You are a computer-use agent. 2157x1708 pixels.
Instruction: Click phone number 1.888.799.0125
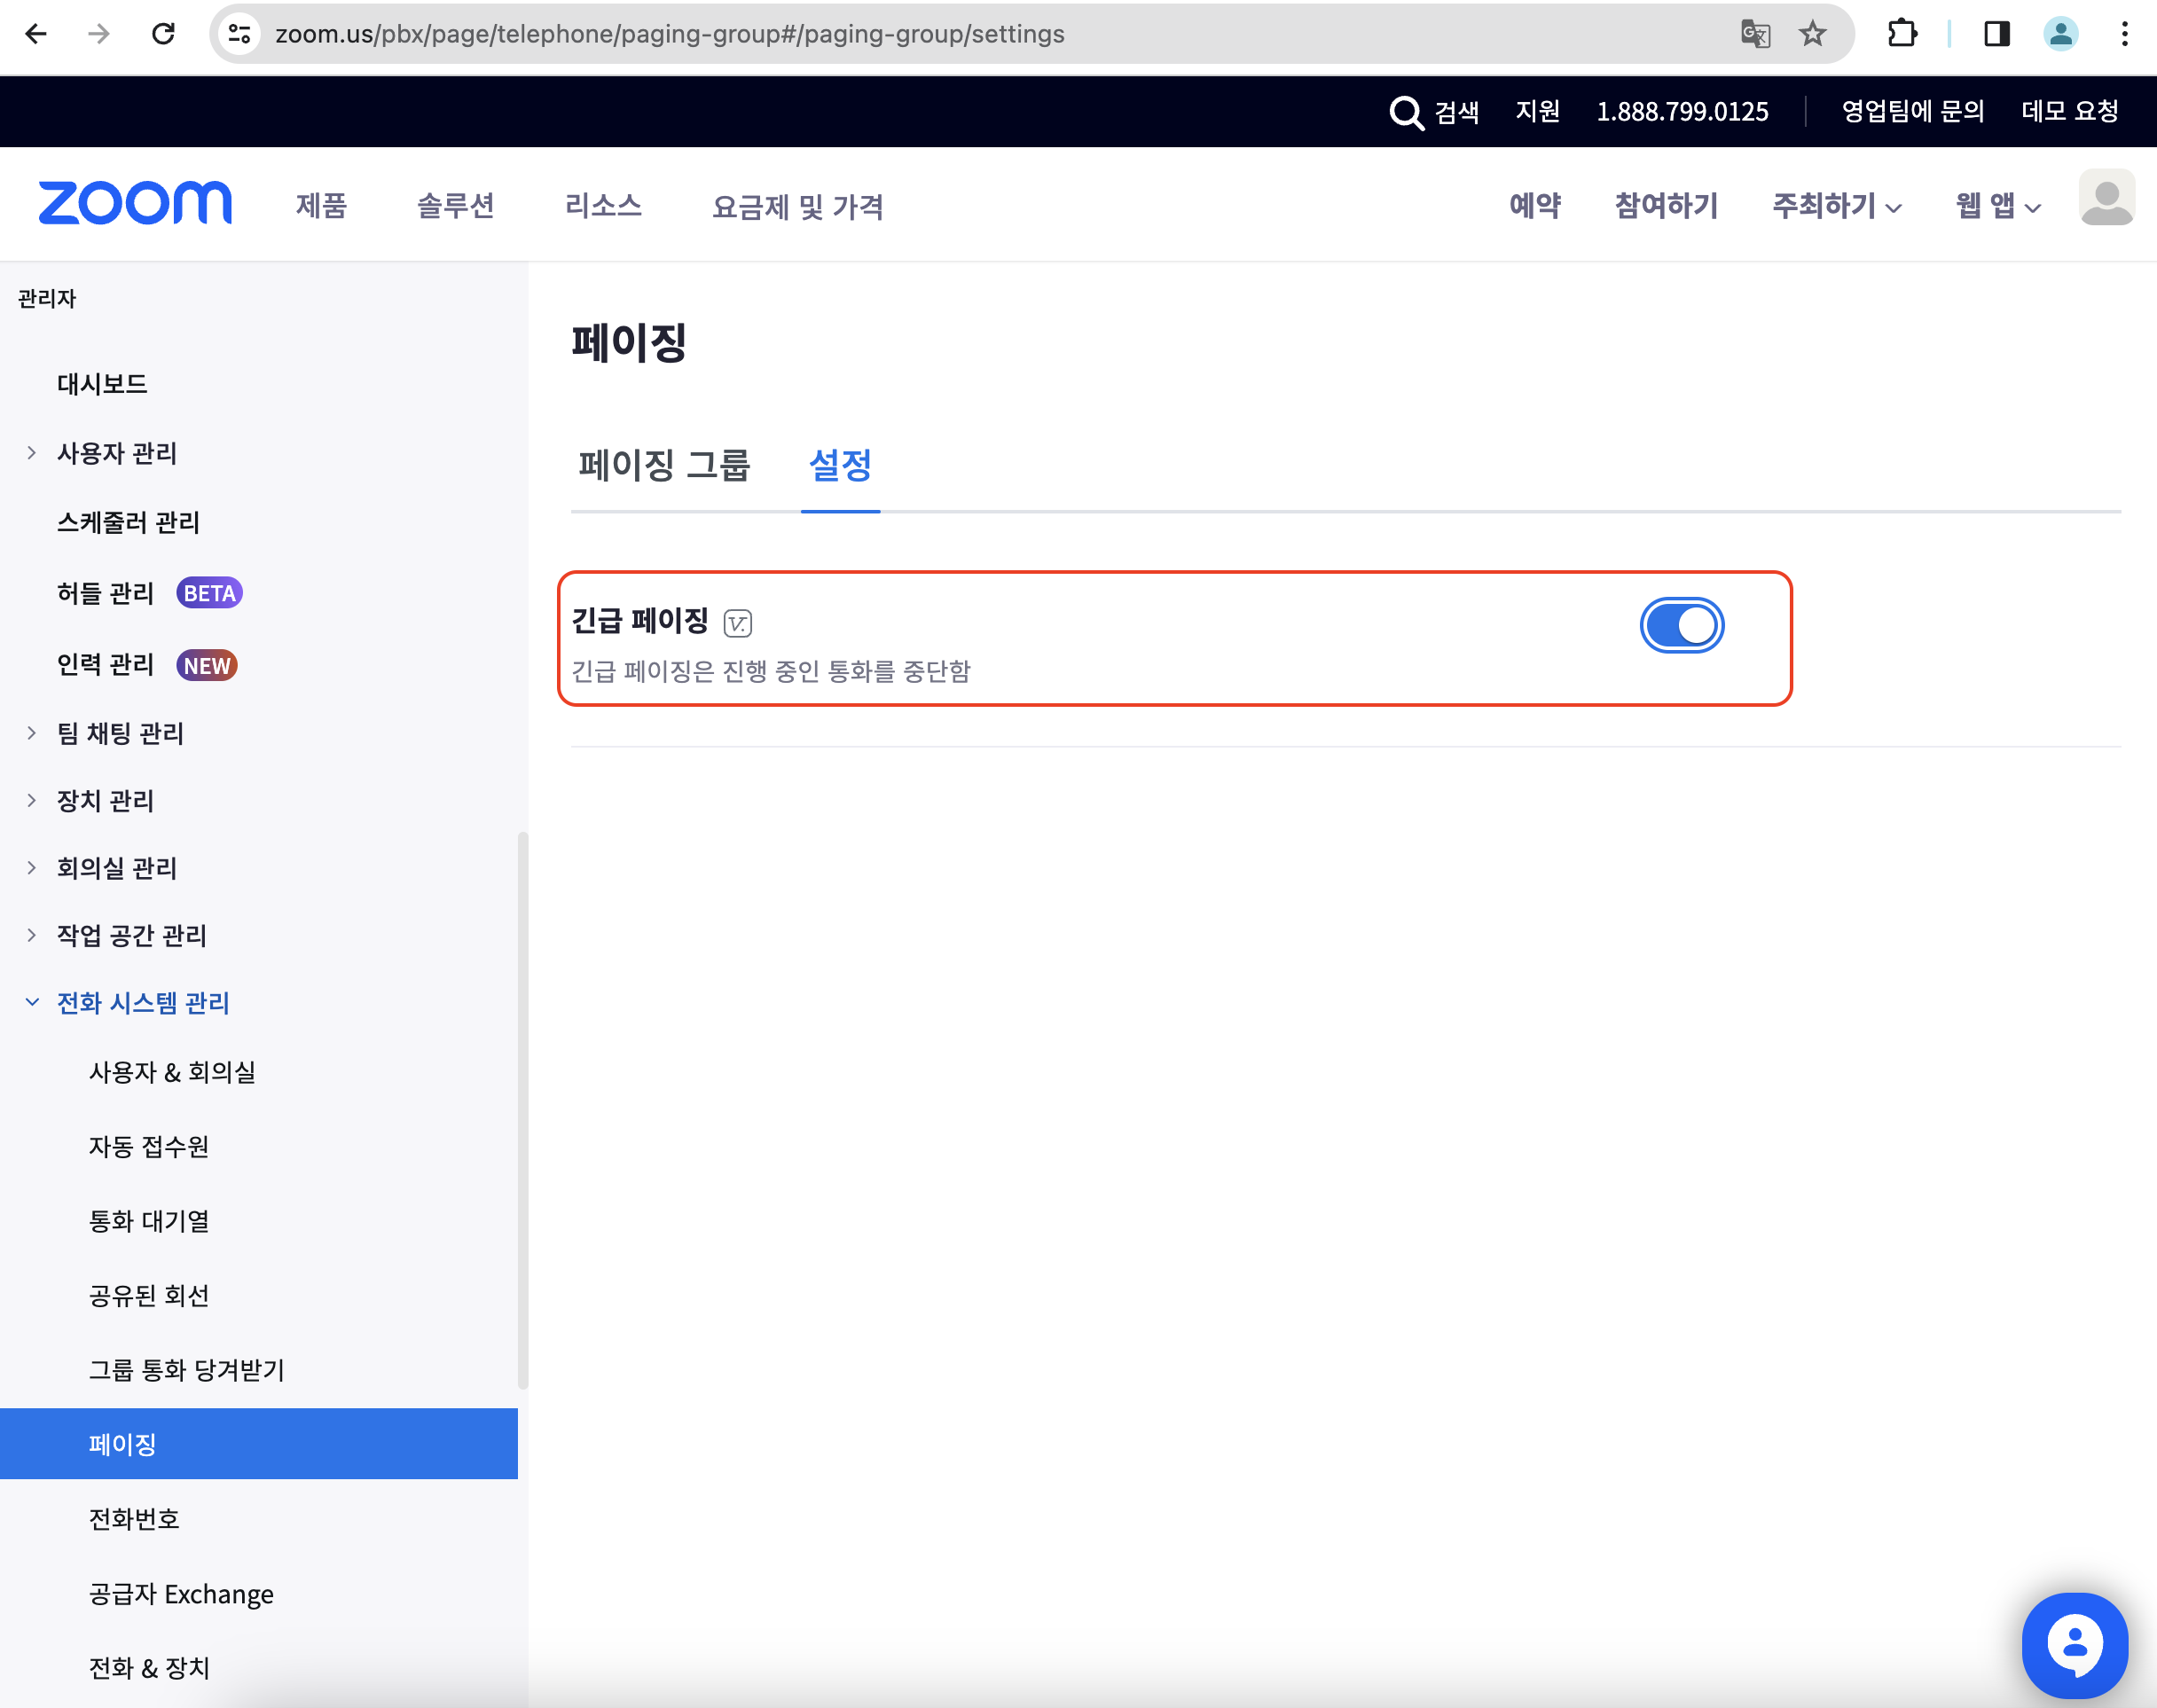[x=1682, y=111]
